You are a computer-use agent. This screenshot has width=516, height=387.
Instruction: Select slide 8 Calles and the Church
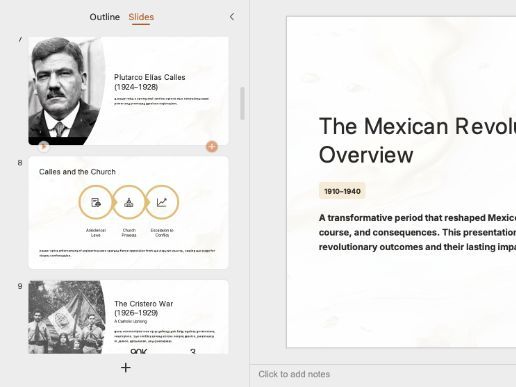click(x=128, y=212)
